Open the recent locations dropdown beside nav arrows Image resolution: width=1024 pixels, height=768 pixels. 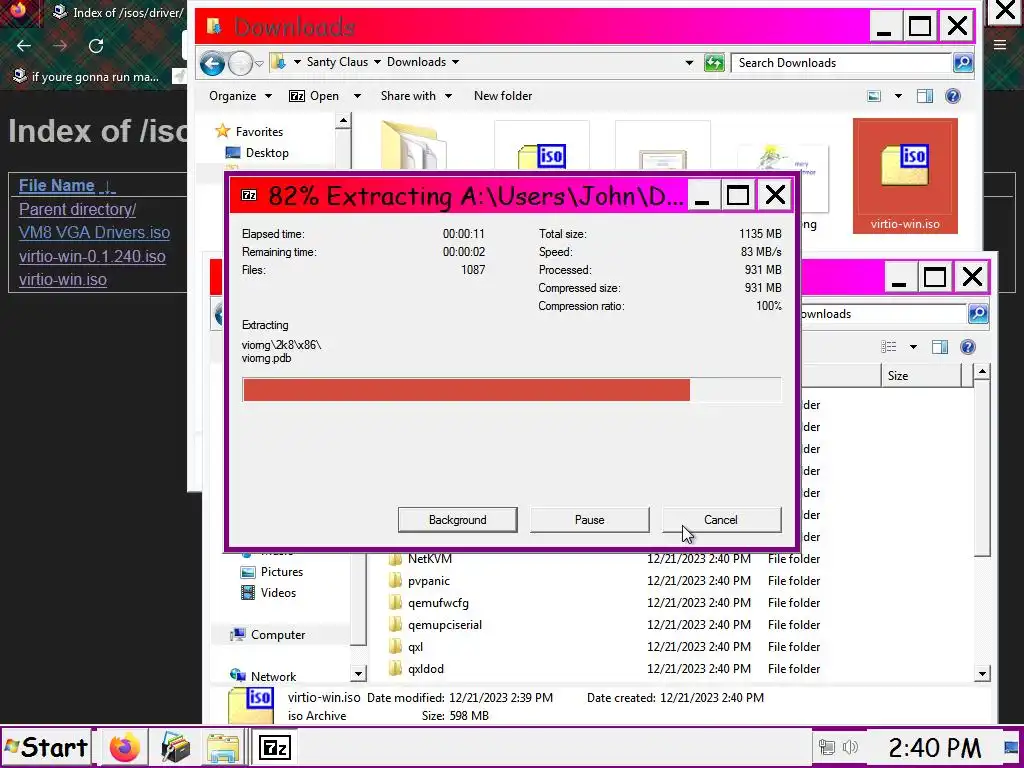[259, 63]
